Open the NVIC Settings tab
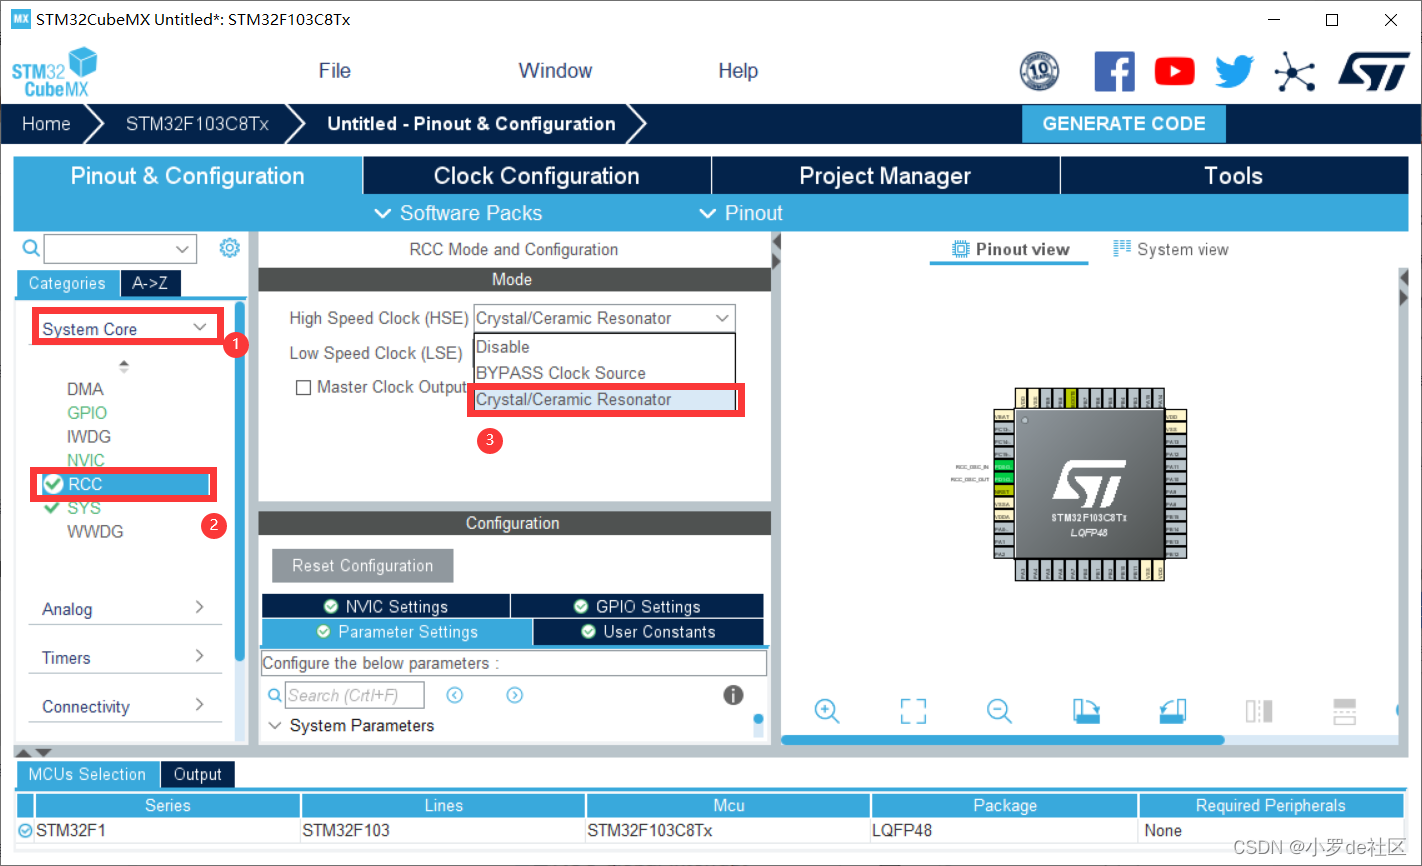Screen dimensions: 1422x866 (x=386, y=606)
